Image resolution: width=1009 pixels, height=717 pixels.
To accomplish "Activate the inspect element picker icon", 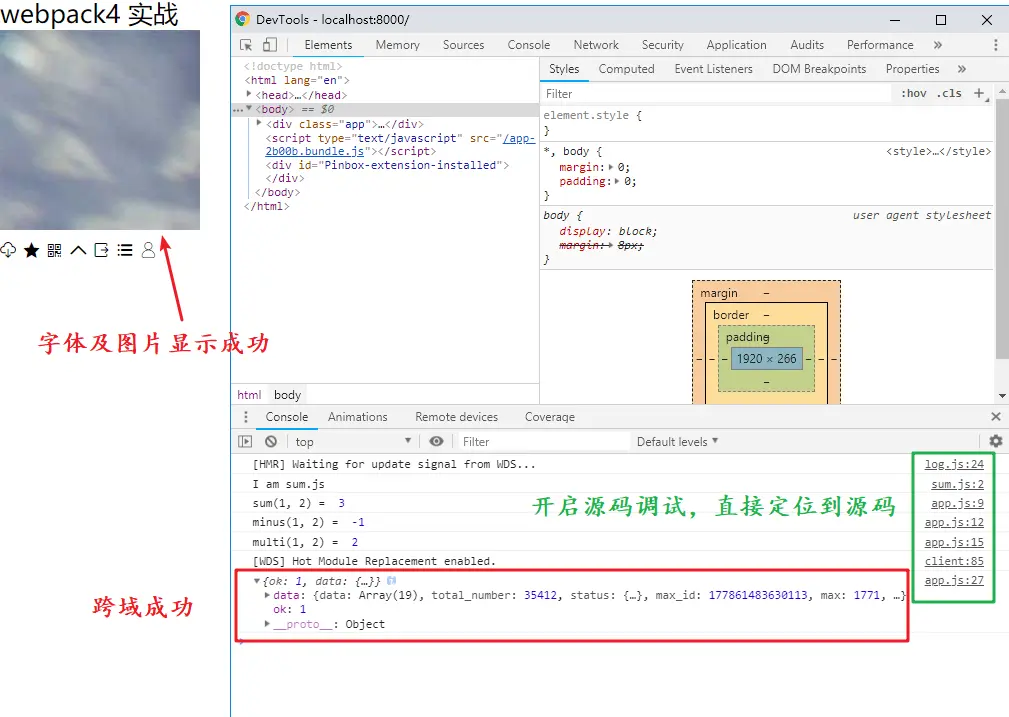I will [x=246, y=44].
